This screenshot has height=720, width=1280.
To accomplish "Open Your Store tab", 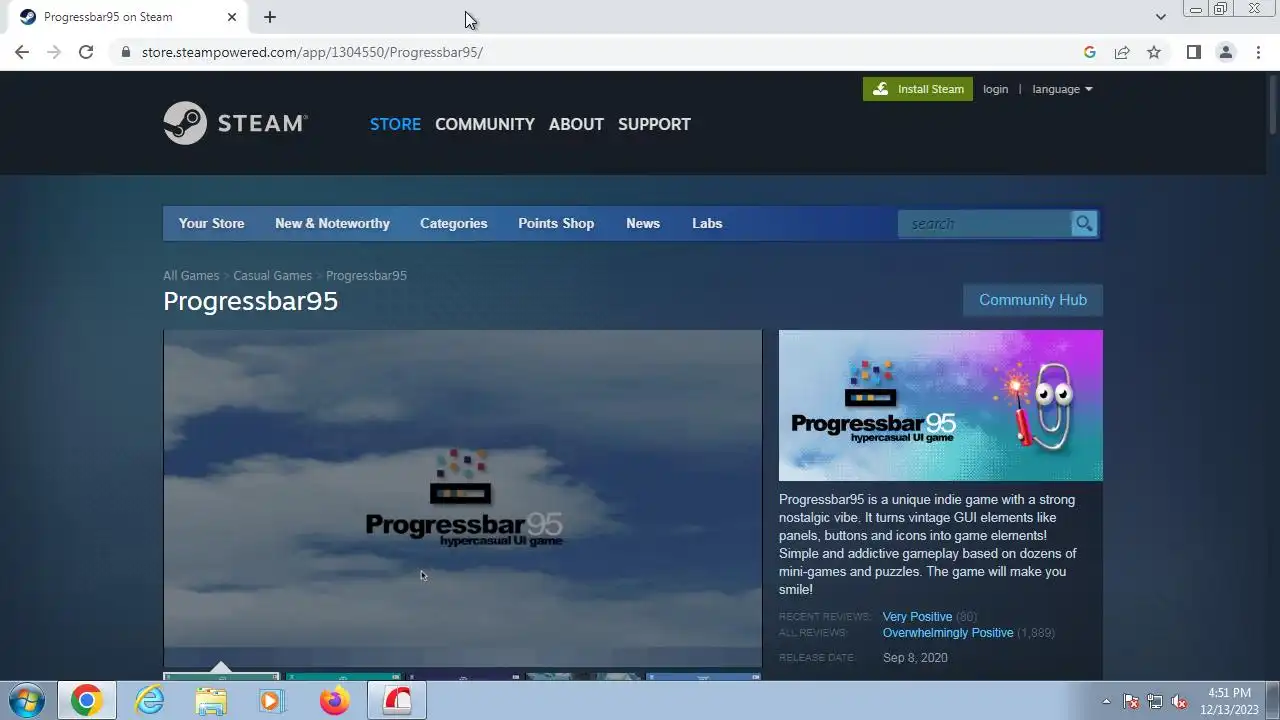I will [211, 223].
